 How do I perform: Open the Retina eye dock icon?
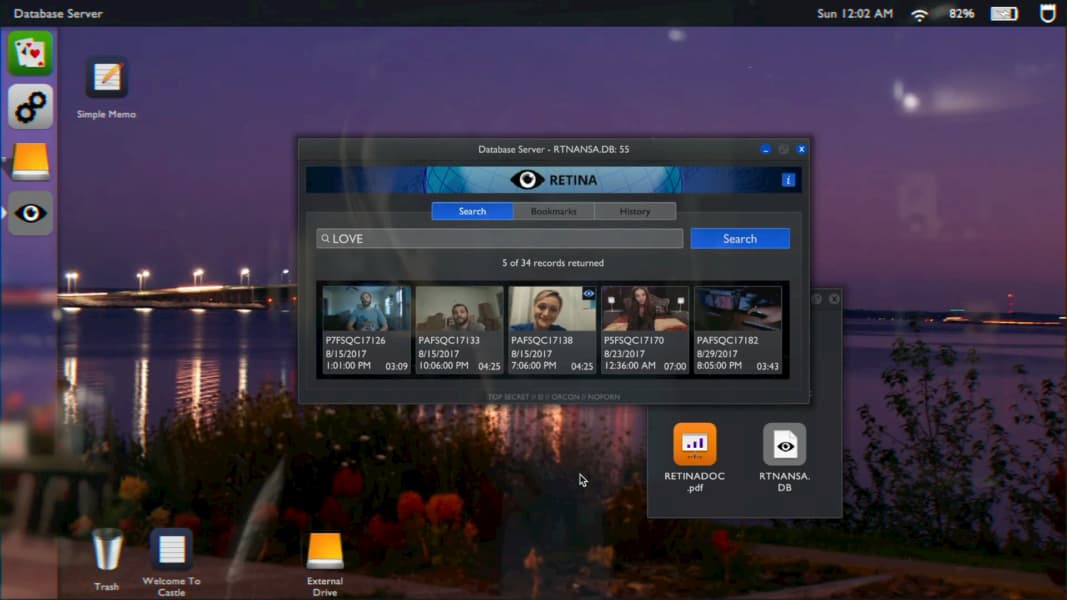(31, 214)
